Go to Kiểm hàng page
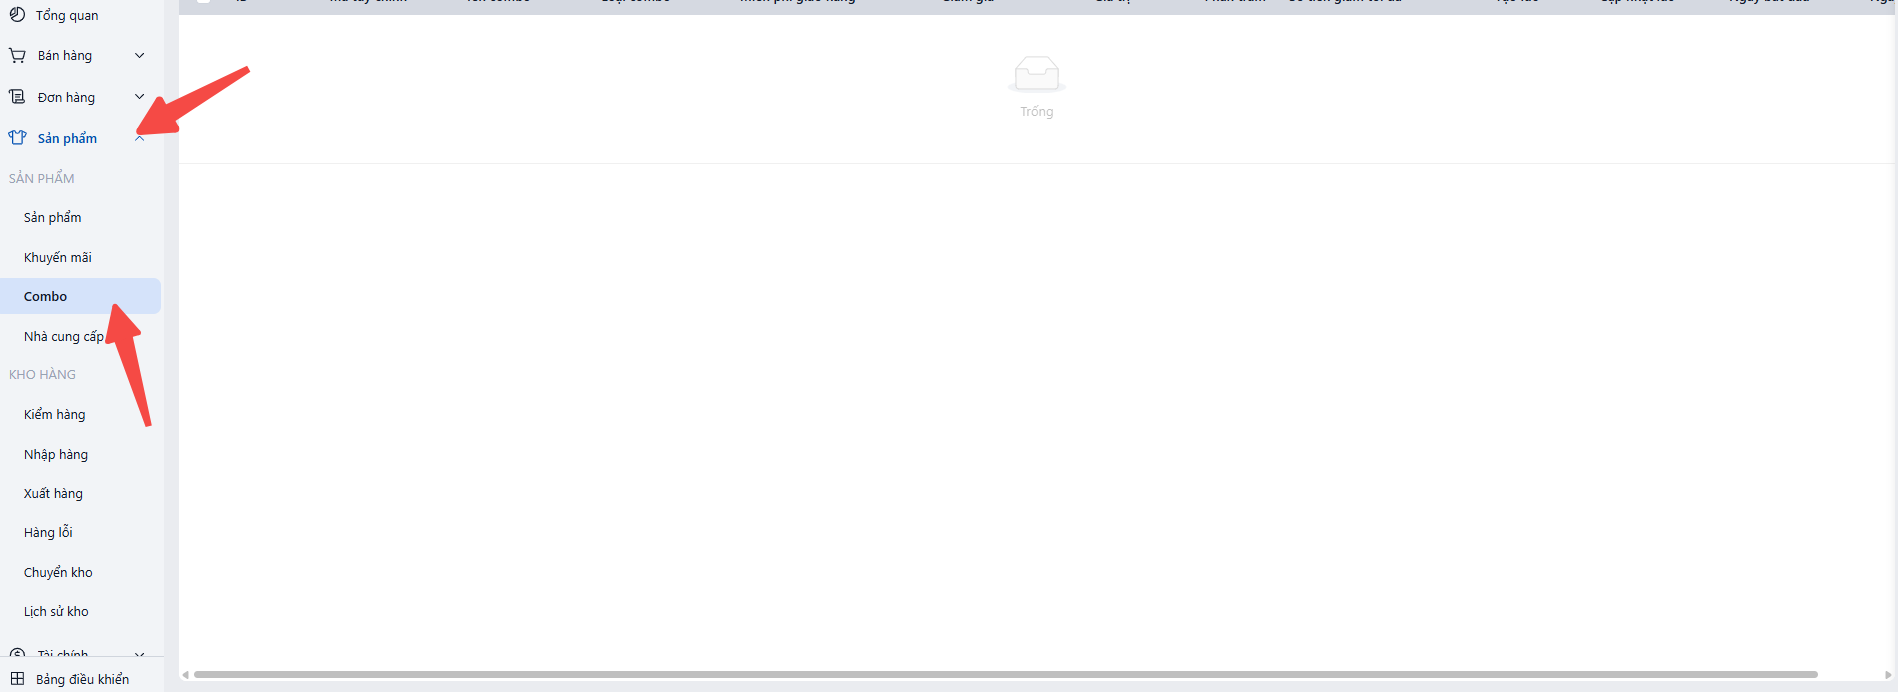This screenshot has height=692, width=1898. point(55,414)
